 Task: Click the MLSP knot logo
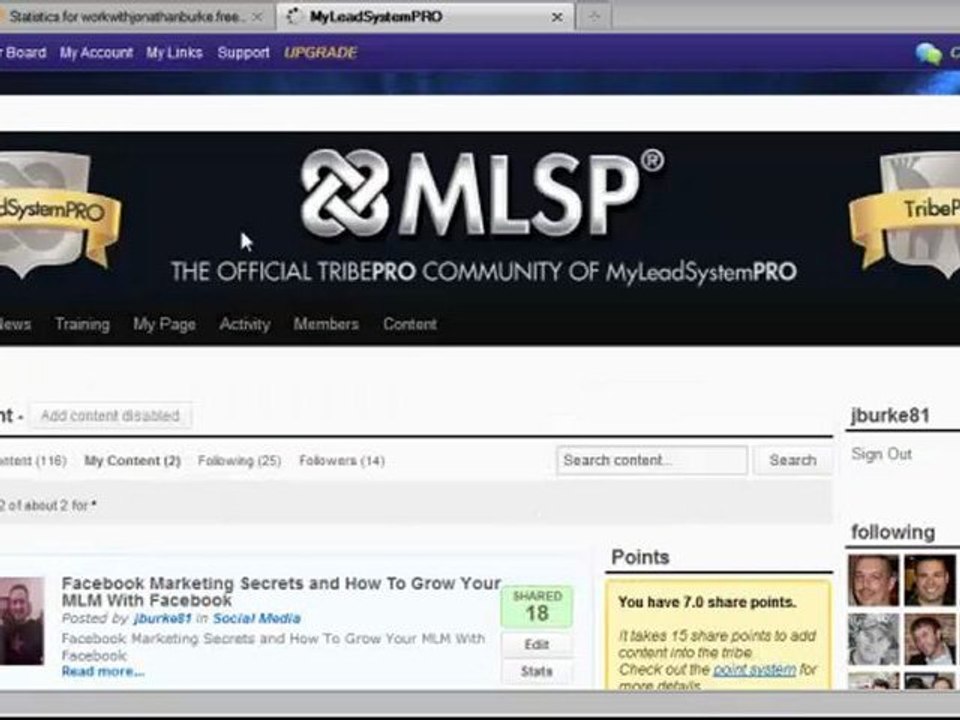[x=345, y=193]
